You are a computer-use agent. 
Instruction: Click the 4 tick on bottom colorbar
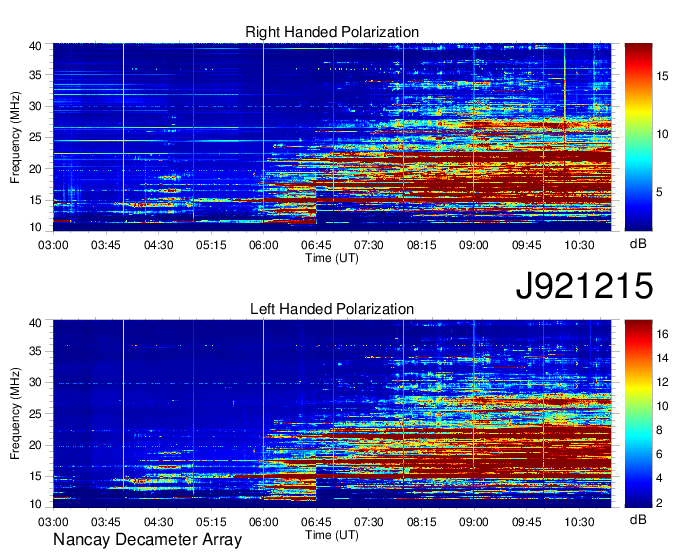click(x=659, y=478)
